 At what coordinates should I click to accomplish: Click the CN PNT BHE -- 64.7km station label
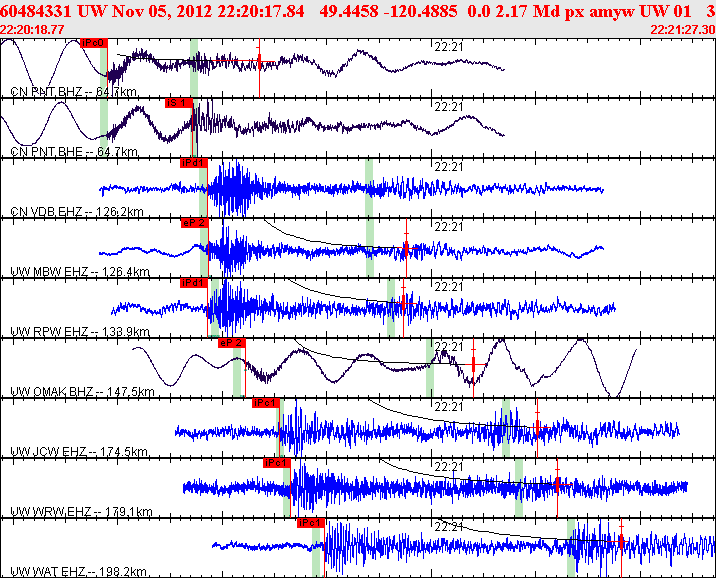point(74,152)
